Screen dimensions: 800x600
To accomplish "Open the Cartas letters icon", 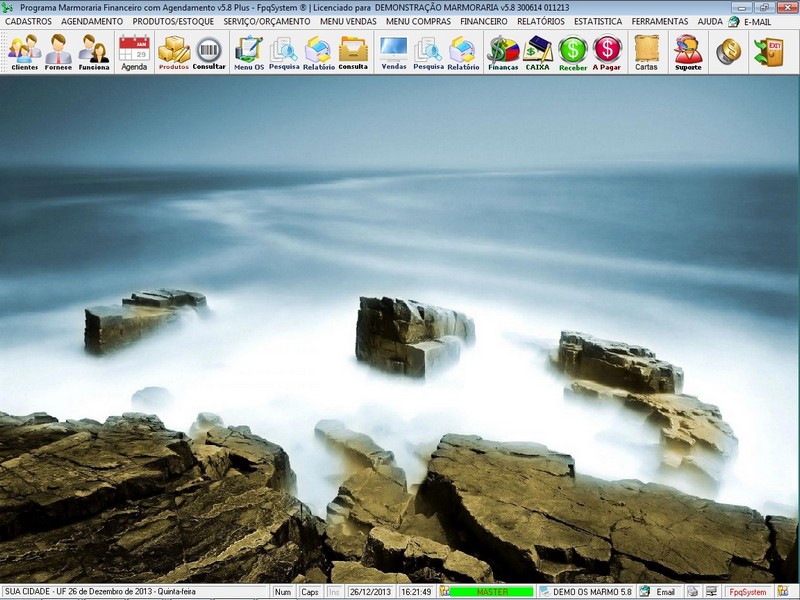I will [x=646, y=50].
